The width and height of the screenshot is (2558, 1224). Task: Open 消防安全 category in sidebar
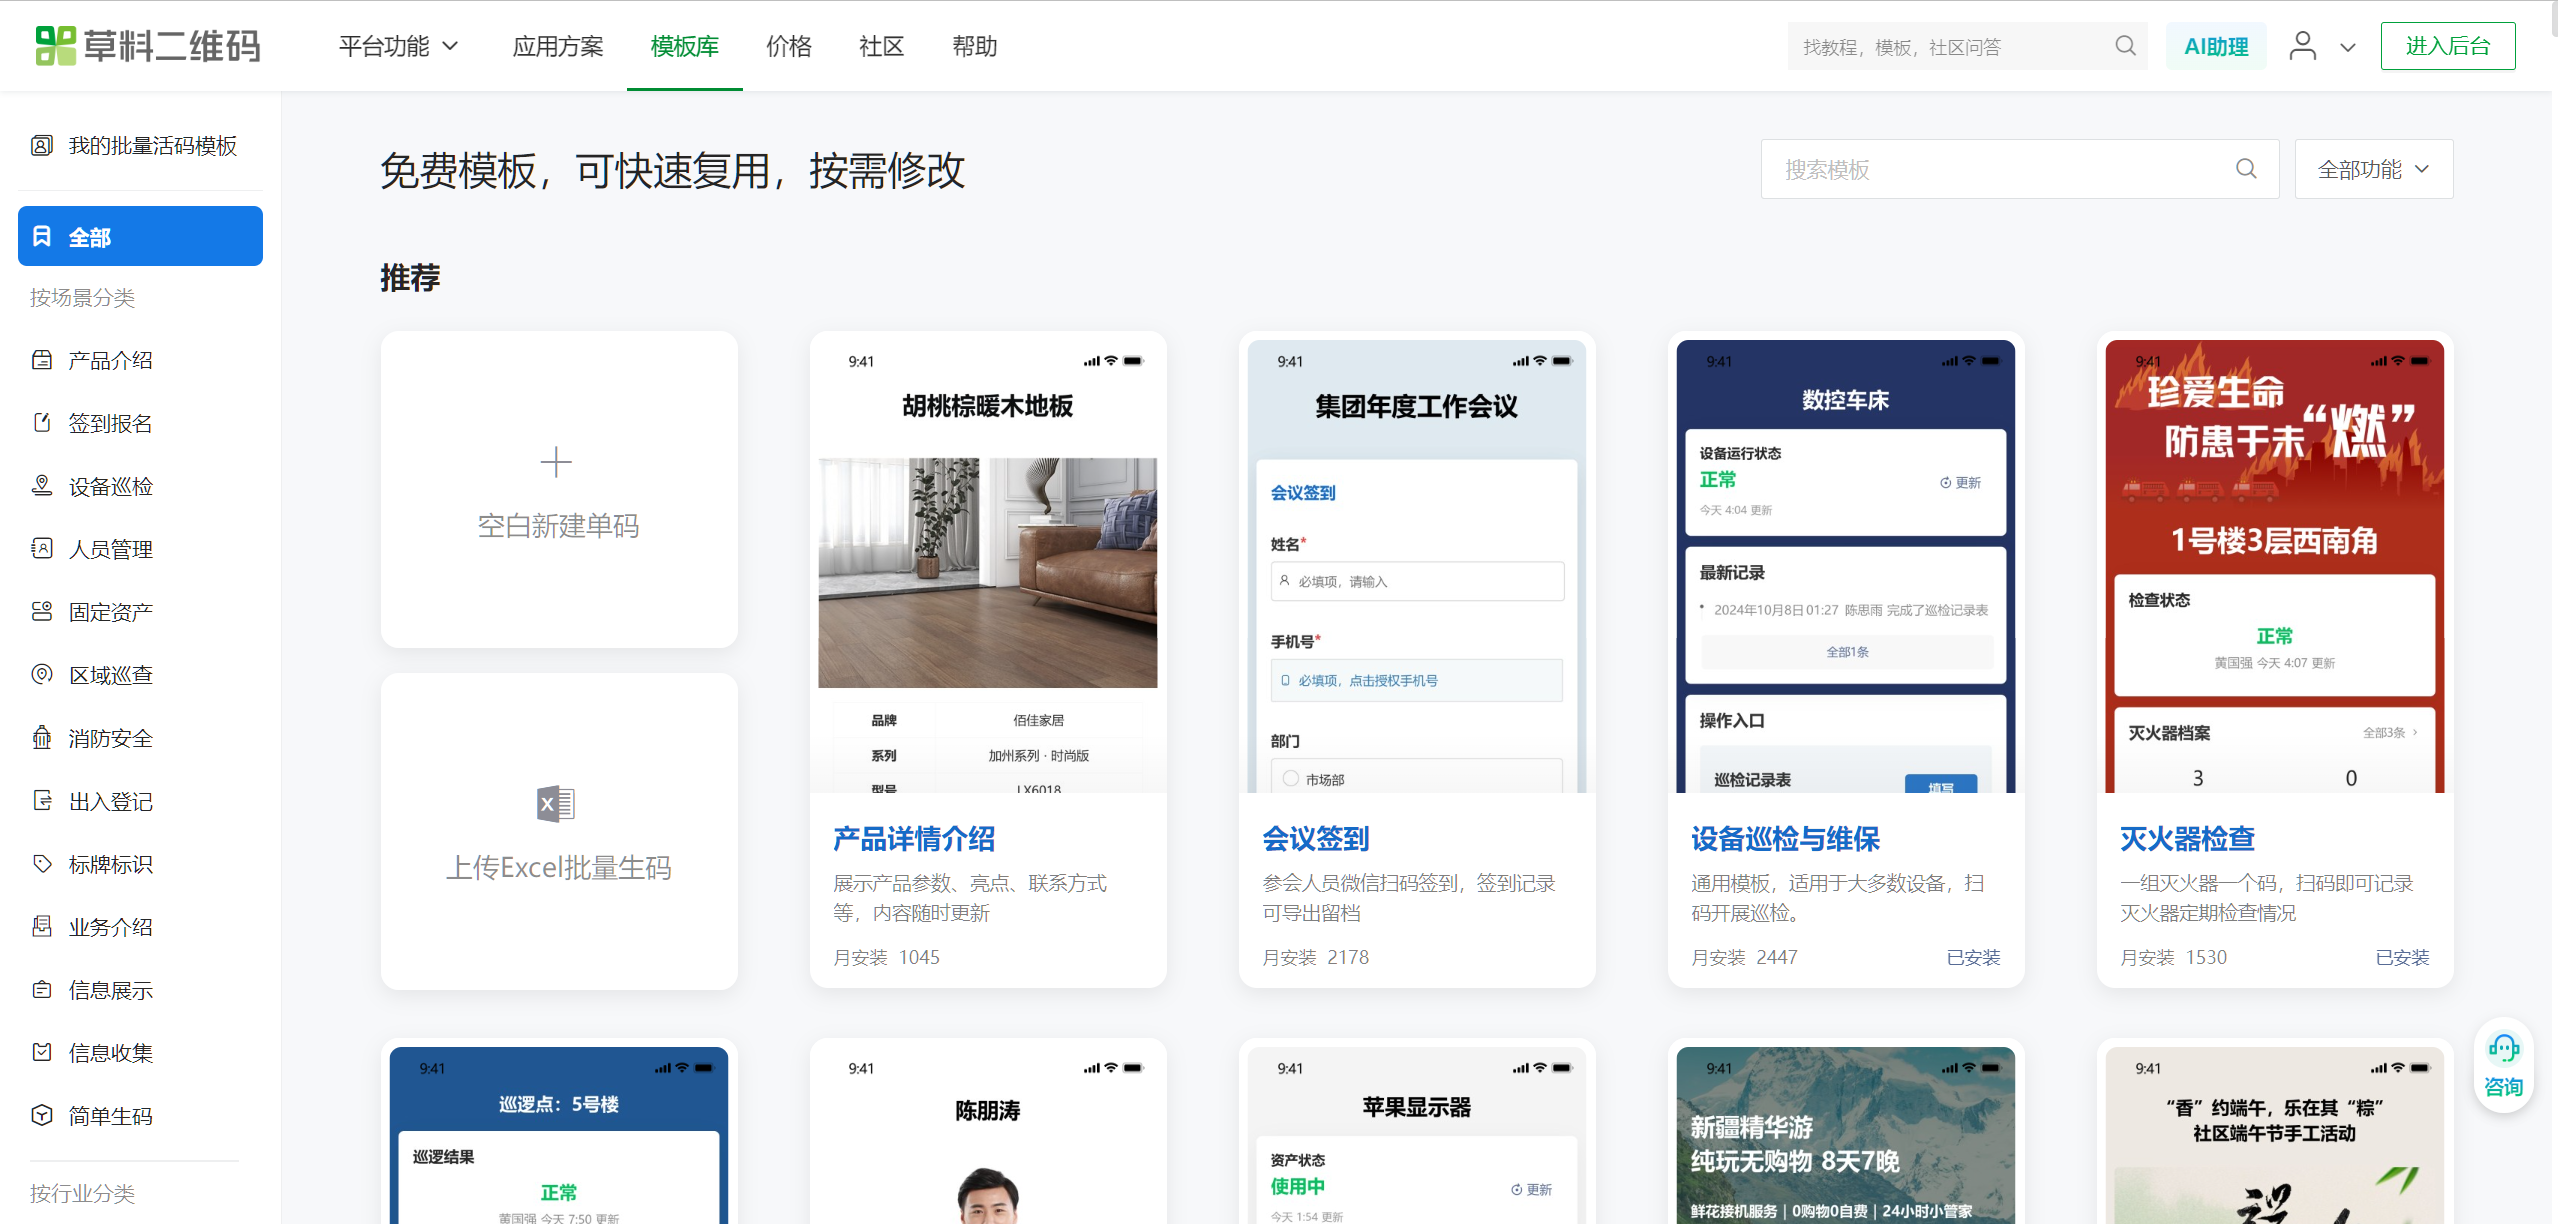pos(110,738)
